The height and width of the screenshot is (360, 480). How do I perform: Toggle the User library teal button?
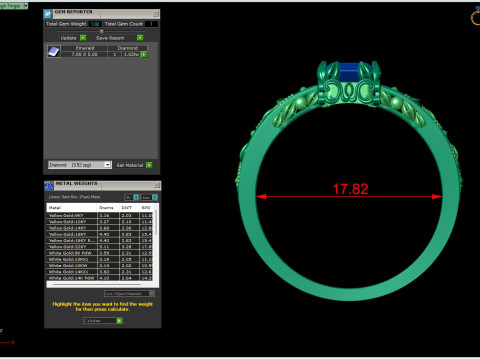[155, 197]
